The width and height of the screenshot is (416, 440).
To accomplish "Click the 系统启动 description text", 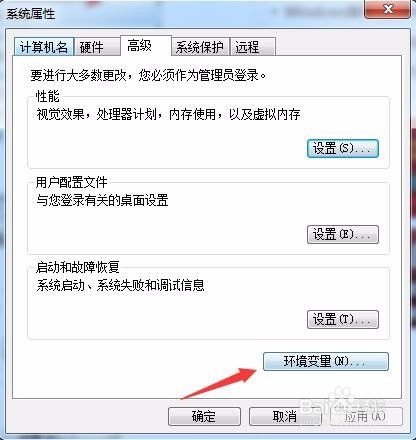I will 120,285.
